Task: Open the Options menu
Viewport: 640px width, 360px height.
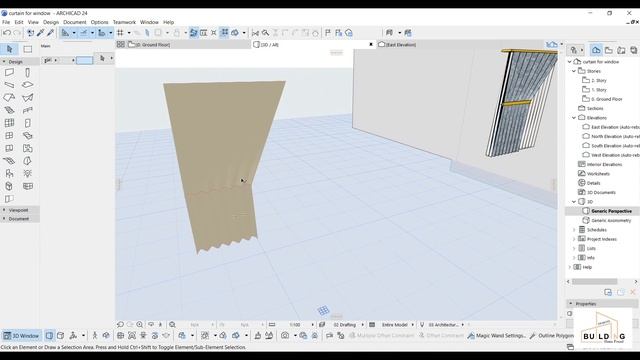Action: 99,22
